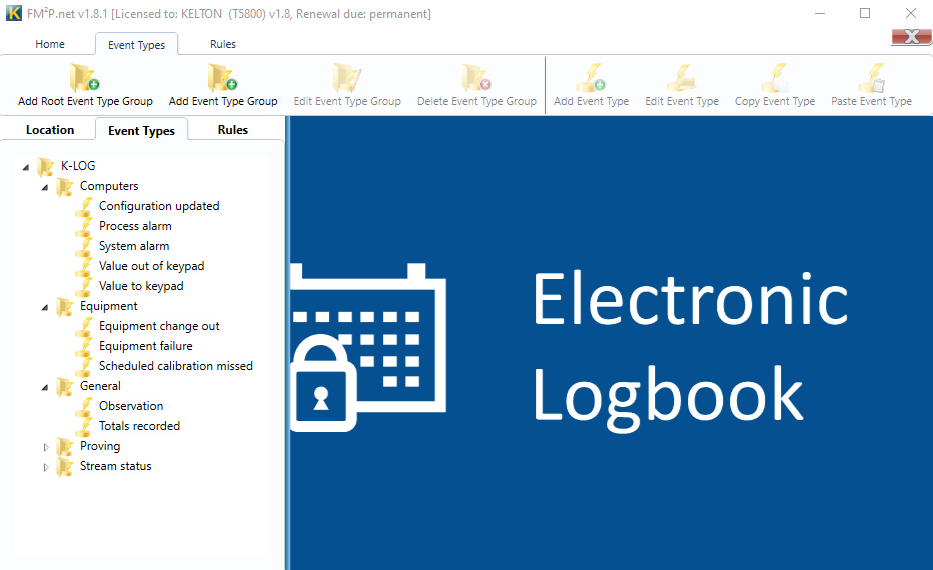Image resolution: width=933 pixels, height=570 pixels.
Task: Click the Delete Event Type Group icon
Action: click(477, 78)
